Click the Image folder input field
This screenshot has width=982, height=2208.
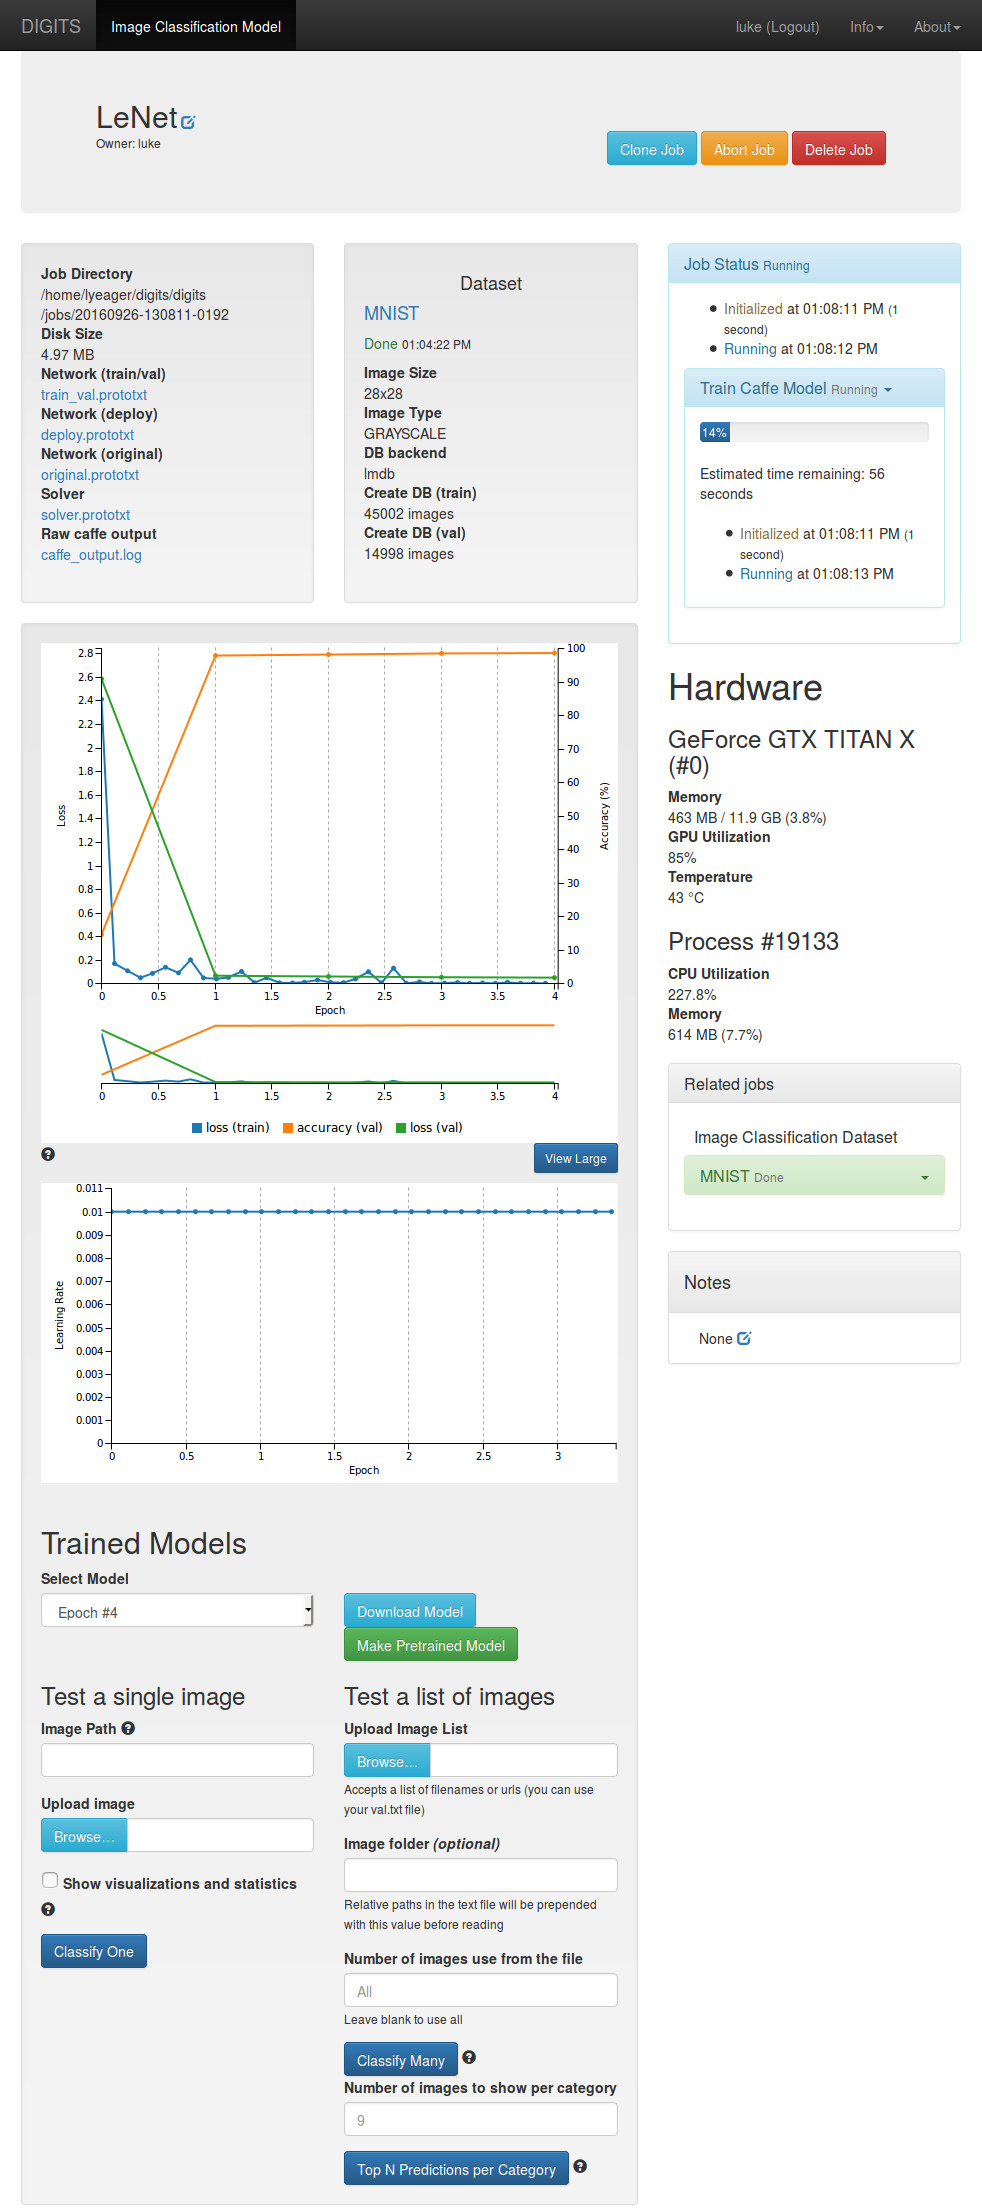480,1875
